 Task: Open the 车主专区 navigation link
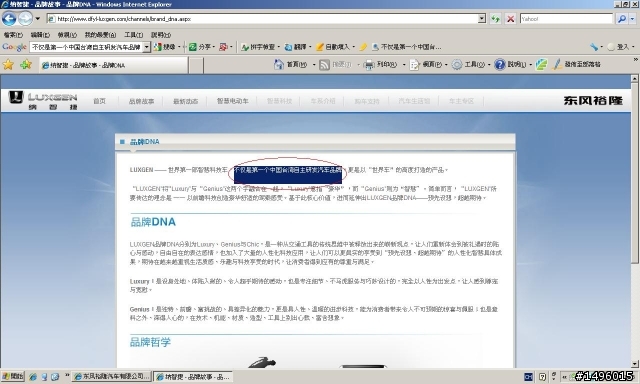[461, 101]
